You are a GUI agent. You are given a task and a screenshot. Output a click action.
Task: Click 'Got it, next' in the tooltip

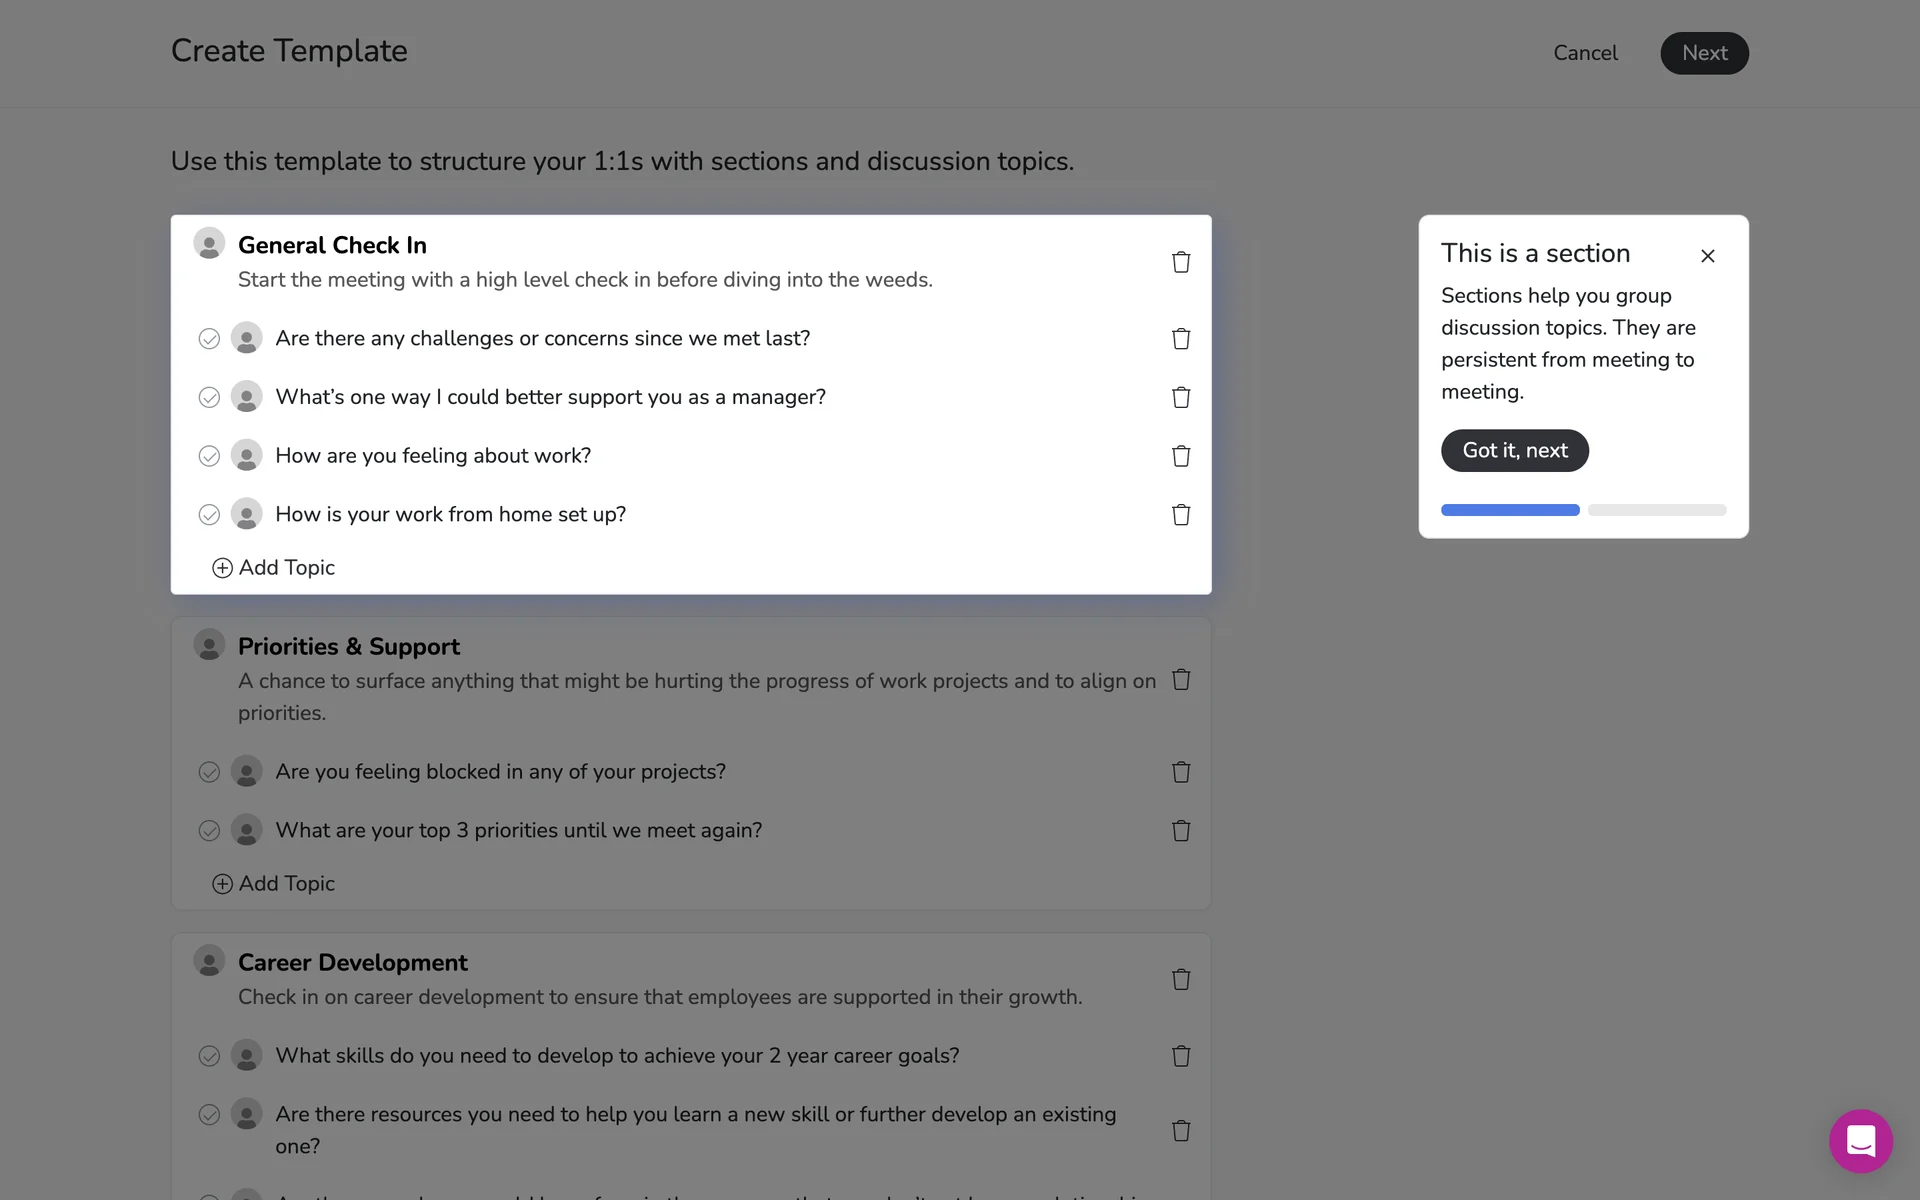1514,451
